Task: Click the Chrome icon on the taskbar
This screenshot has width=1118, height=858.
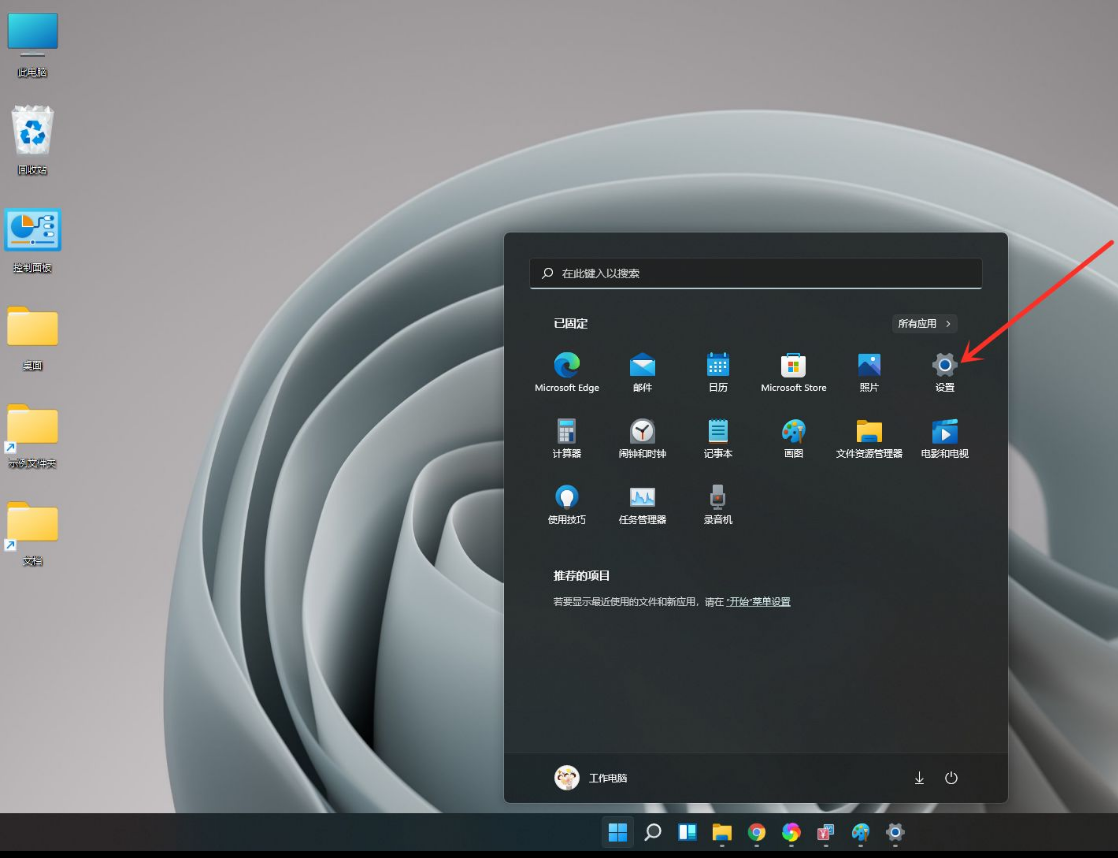Action: (757, 832)
